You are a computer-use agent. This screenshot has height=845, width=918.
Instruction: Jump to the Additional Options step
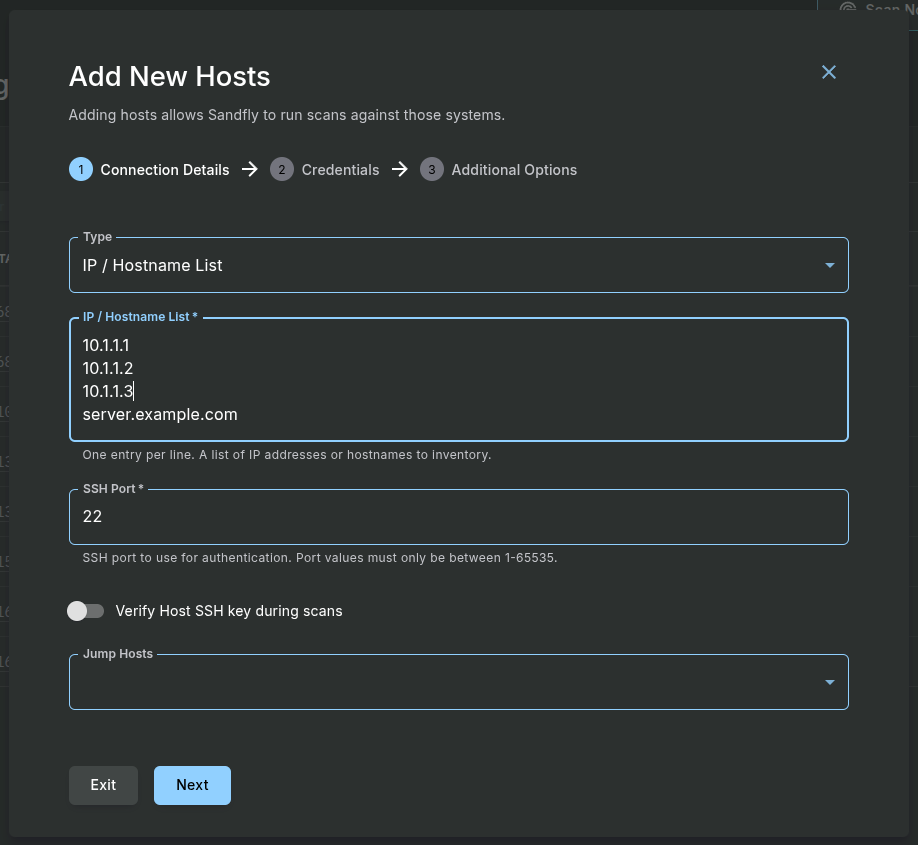pos(514,170)
